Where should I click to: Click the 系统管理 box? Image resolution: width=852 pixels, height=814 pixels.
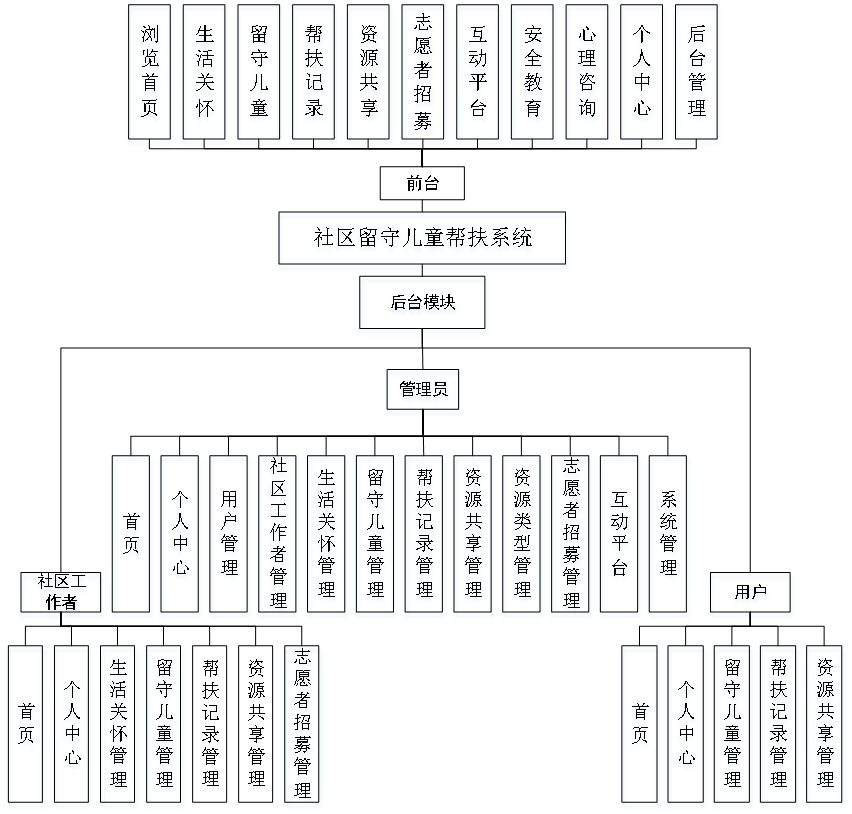point(668,534)
